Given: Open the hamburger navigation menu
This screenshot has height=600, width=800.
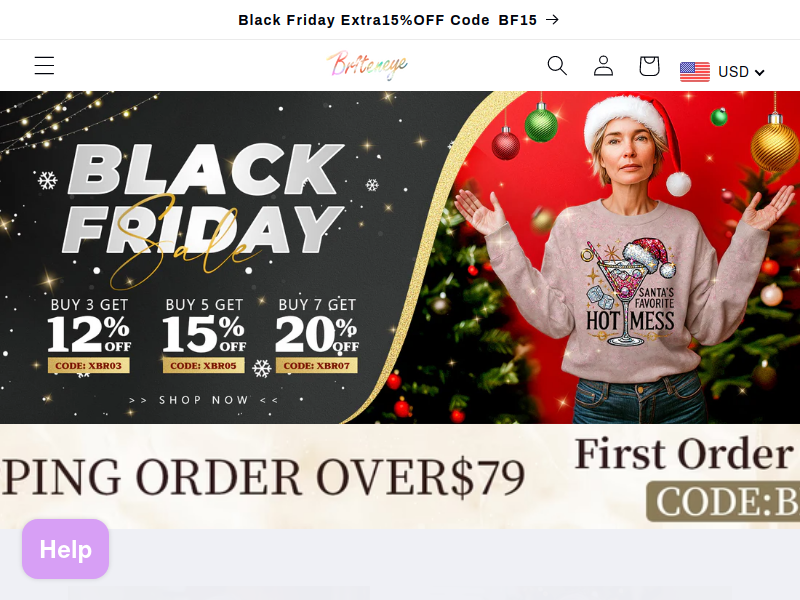Looking at the screenshot, I should 44,66.
